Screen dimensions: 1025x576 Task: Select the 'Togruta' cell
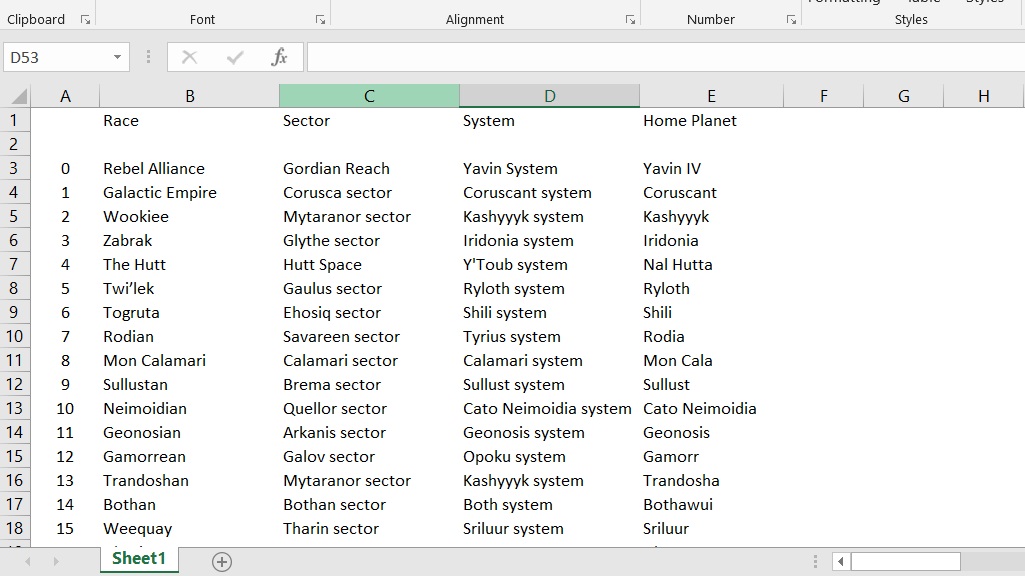[190, 313]
